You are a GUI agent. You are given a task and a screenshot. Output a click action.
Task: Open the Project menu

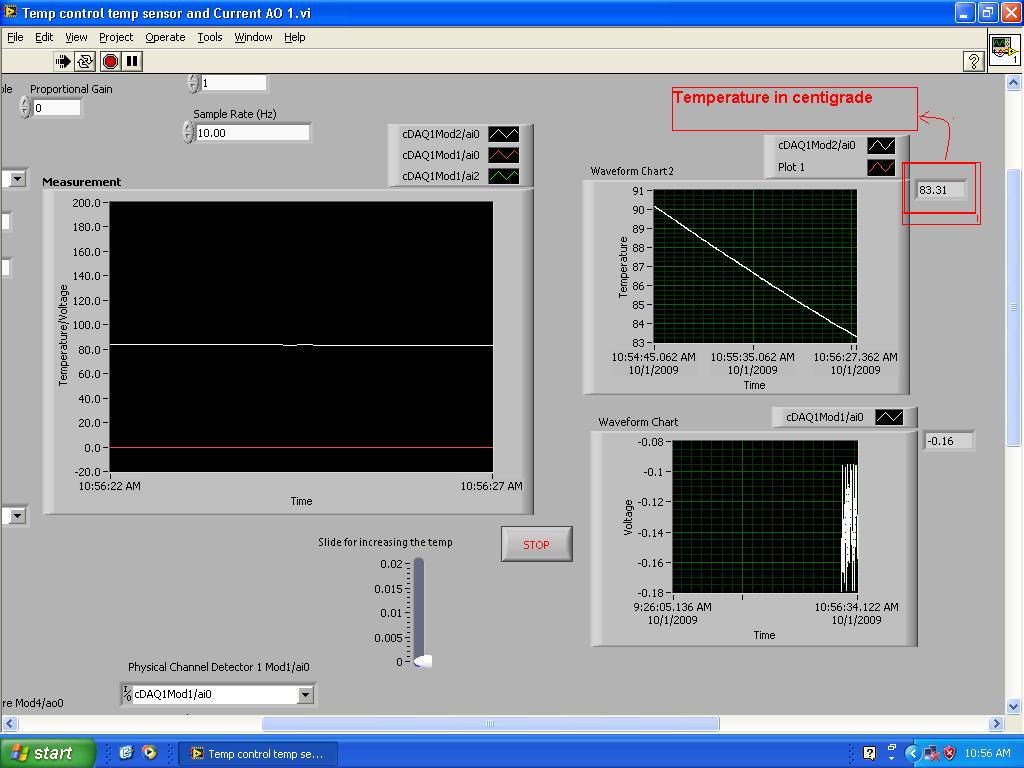pos(116,37)
